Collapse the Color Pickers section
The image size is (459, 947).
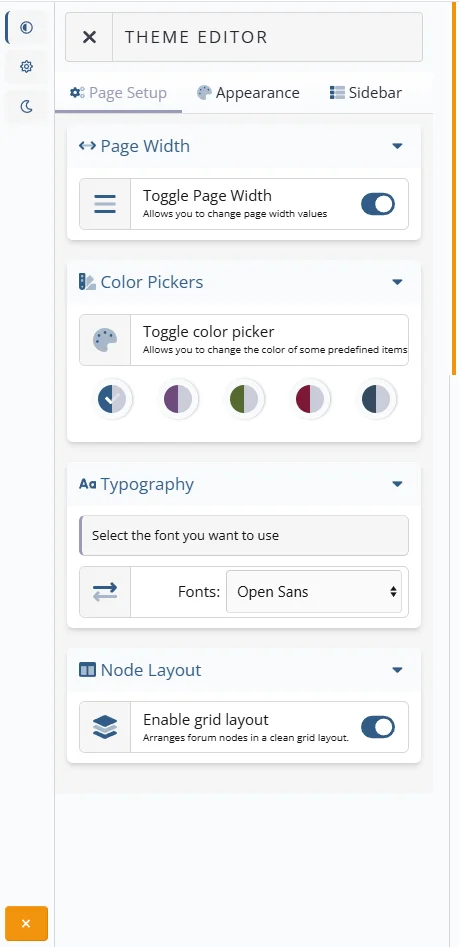(397, 281)
